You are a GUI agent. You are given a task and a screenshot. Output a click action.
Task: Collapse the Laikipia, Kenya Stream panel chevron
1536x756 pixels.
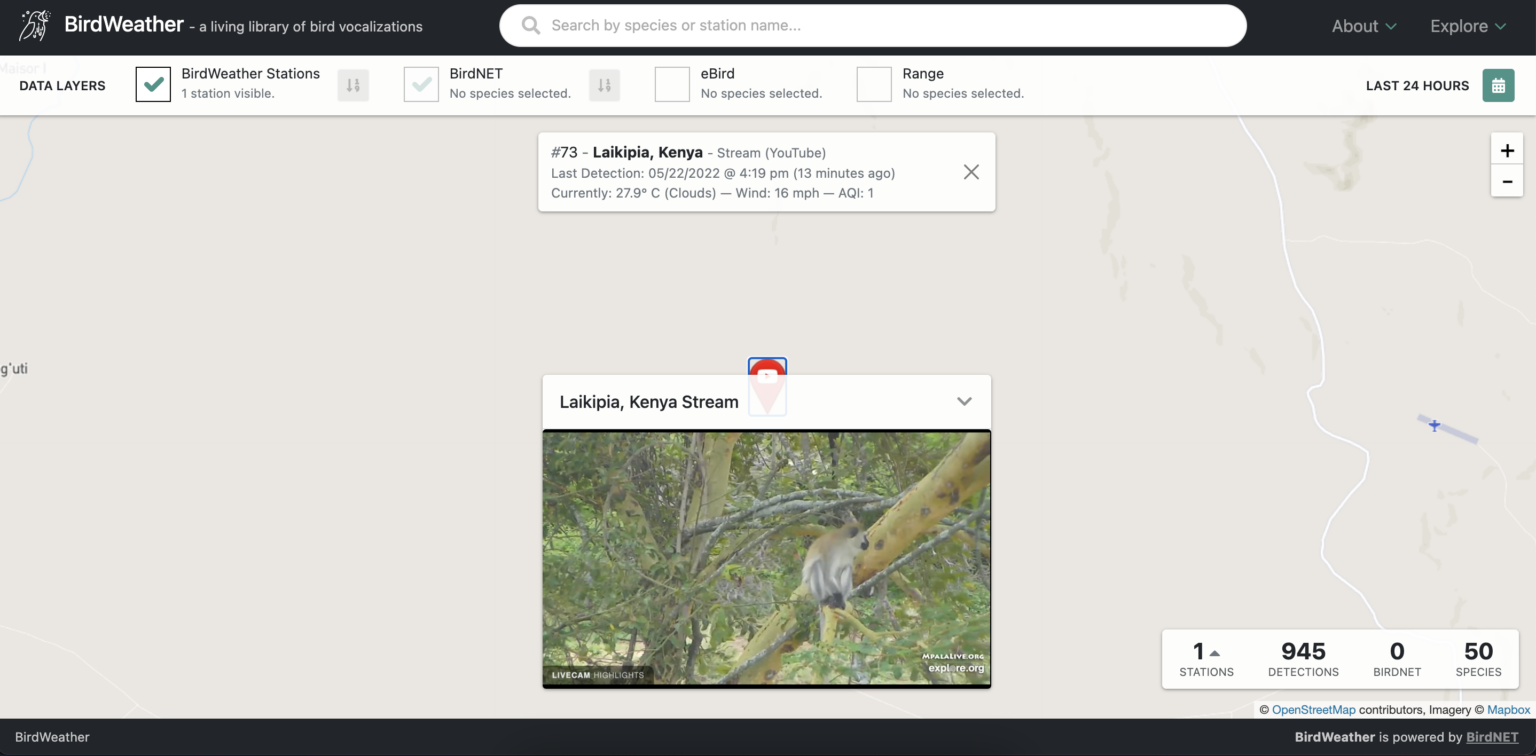(964, 402)
